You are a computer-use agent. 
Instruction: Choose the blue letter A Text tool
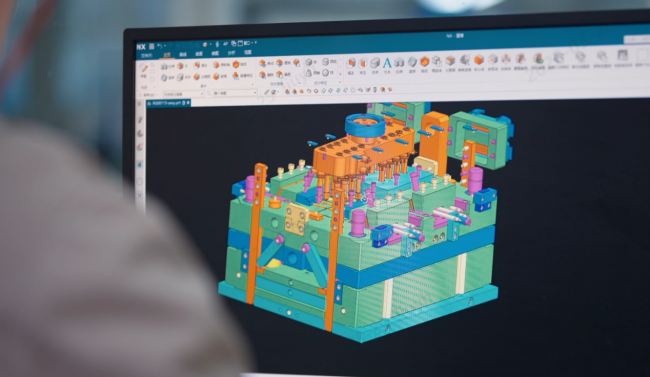387,63
